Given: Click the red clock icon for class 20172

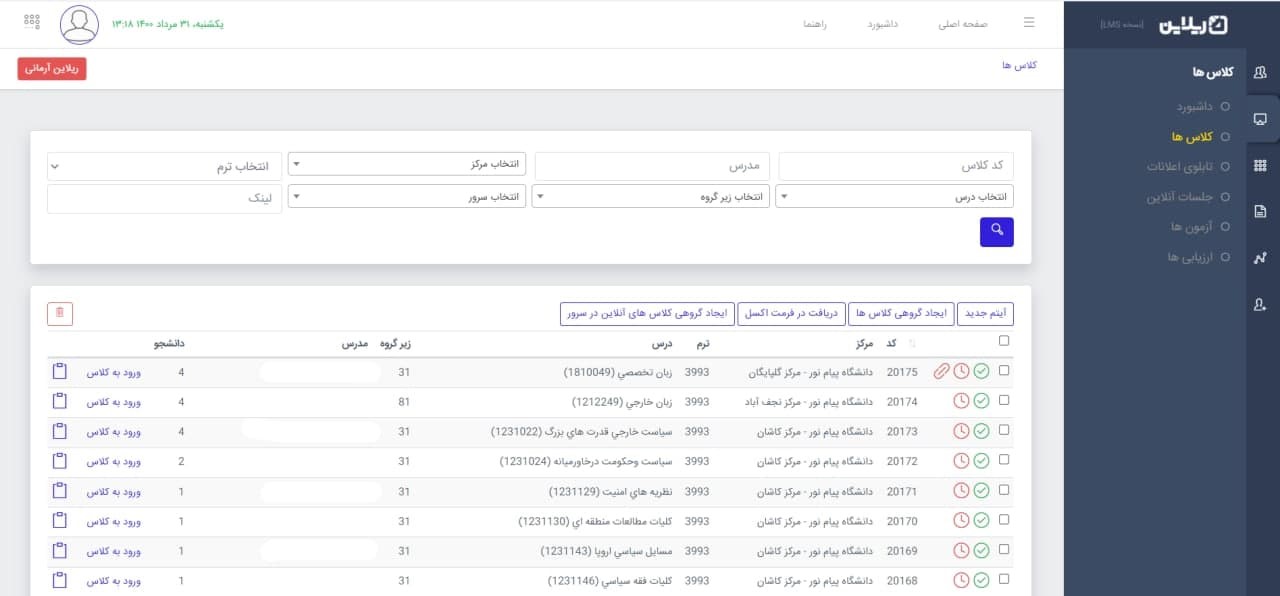Looking at the screenshot, I should [x=961, y=461].
